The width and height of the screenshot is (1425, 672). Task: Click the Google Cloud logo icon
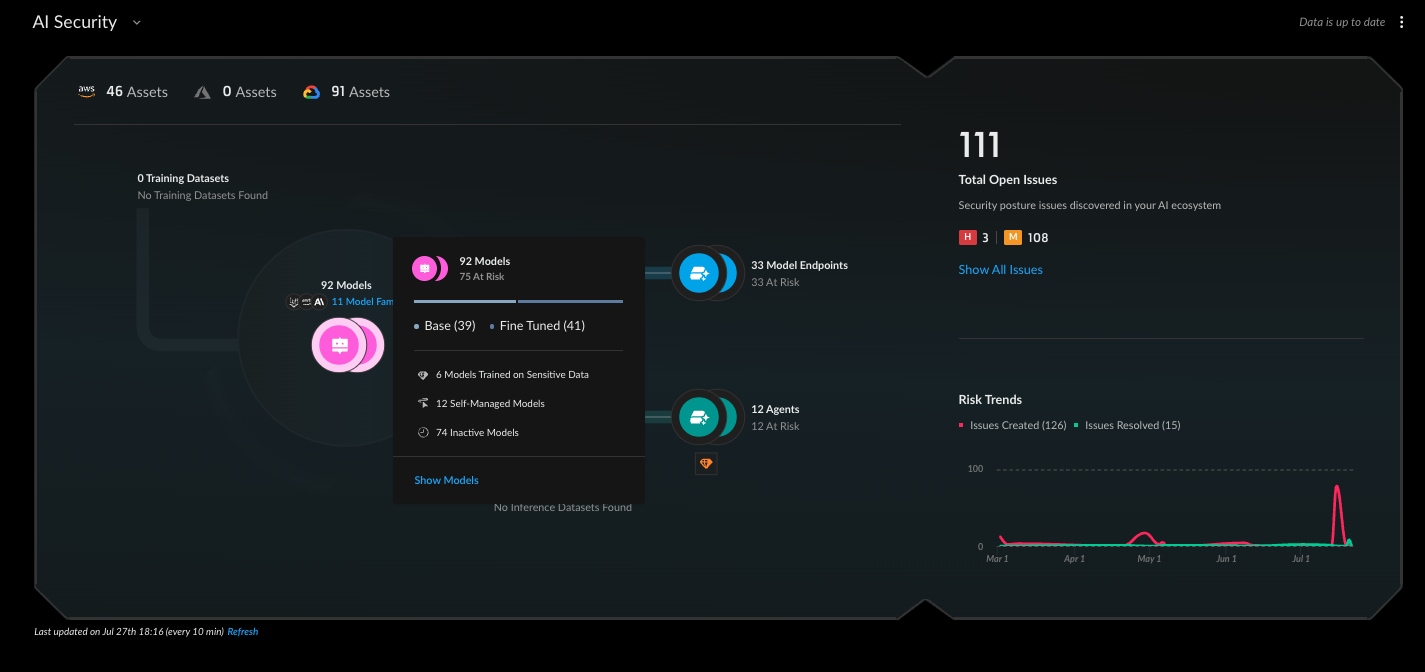(x=311, y=92)
